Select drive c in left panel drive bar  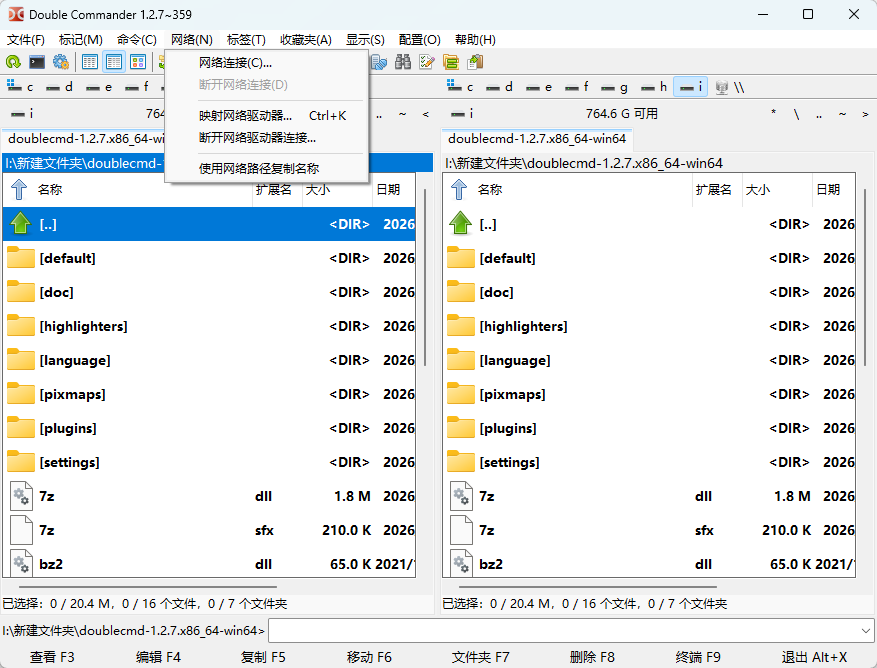[x=20, y=87]
